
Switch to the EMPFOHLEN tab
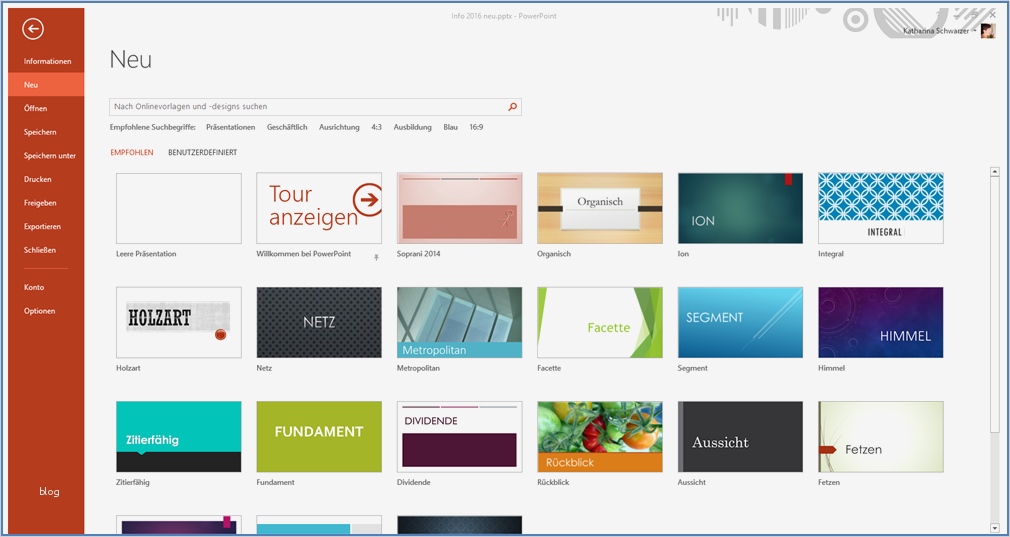click(132, 153)
